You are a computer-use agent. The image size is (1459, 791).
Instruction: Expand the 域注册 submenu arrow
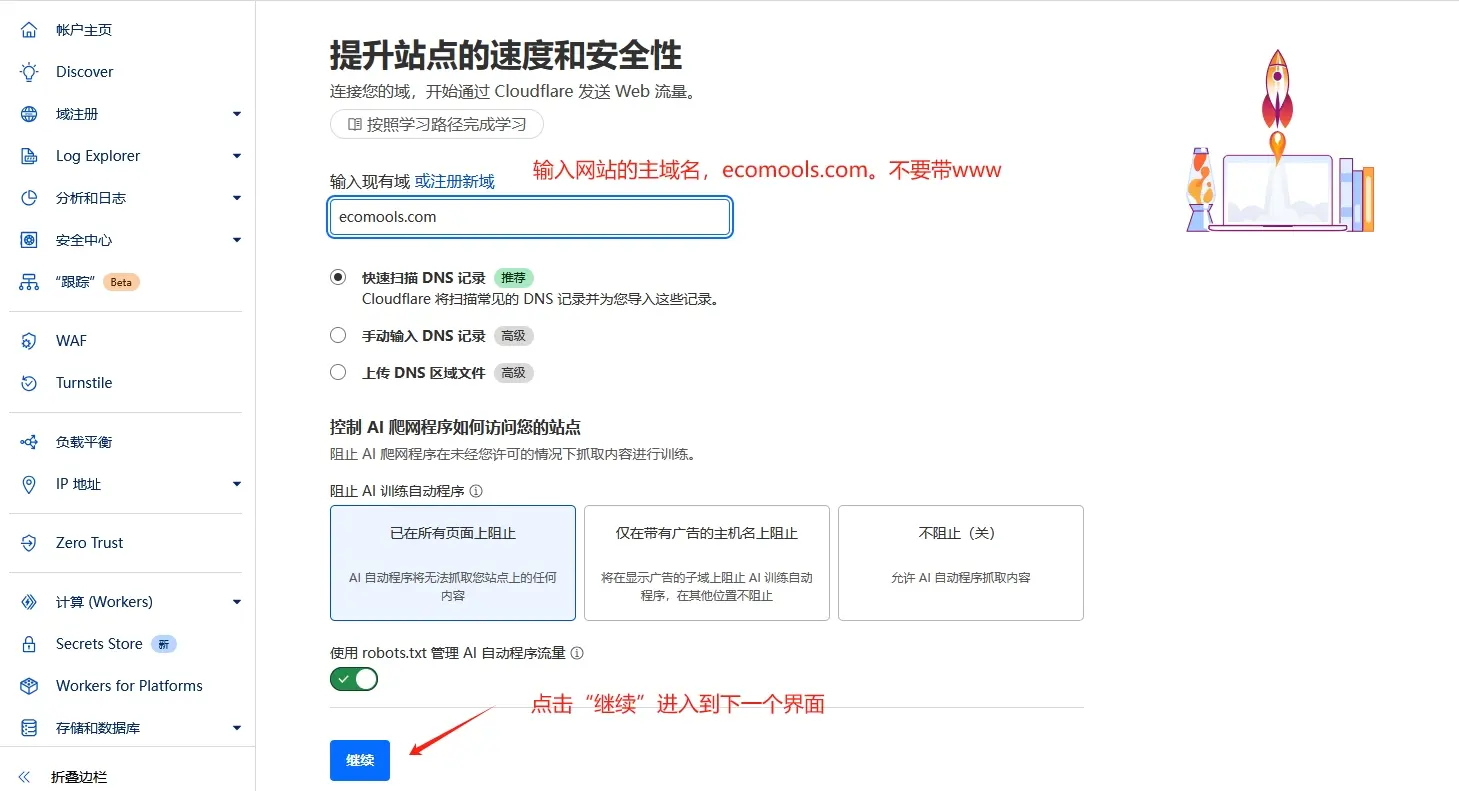tap(237, 114)
